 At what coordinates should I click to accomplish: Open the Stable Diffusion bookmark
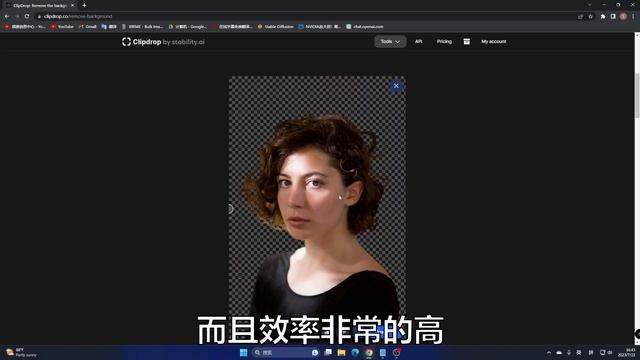pos(276,27)
